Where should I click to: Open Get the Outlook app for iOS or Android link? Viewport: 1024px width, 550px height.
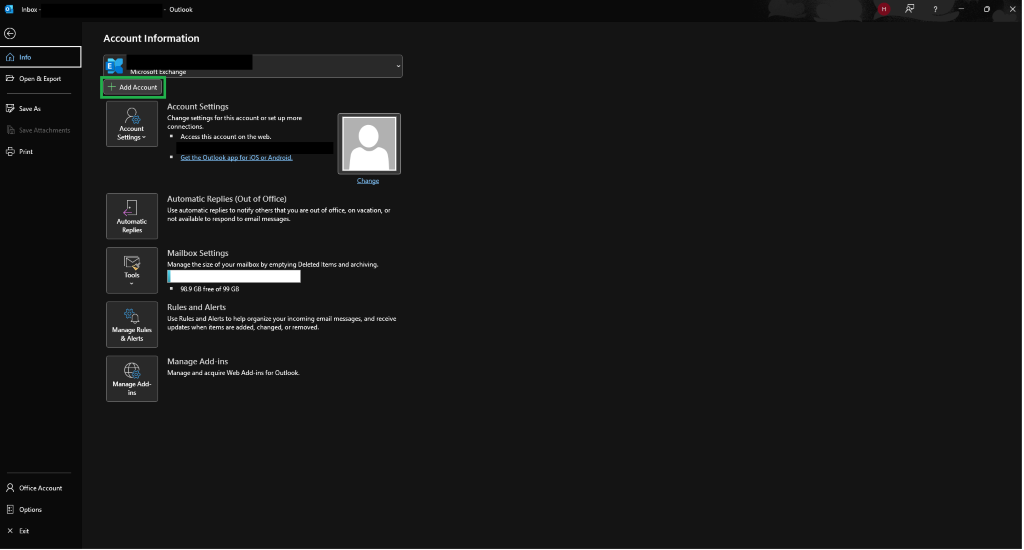[236, 157]
